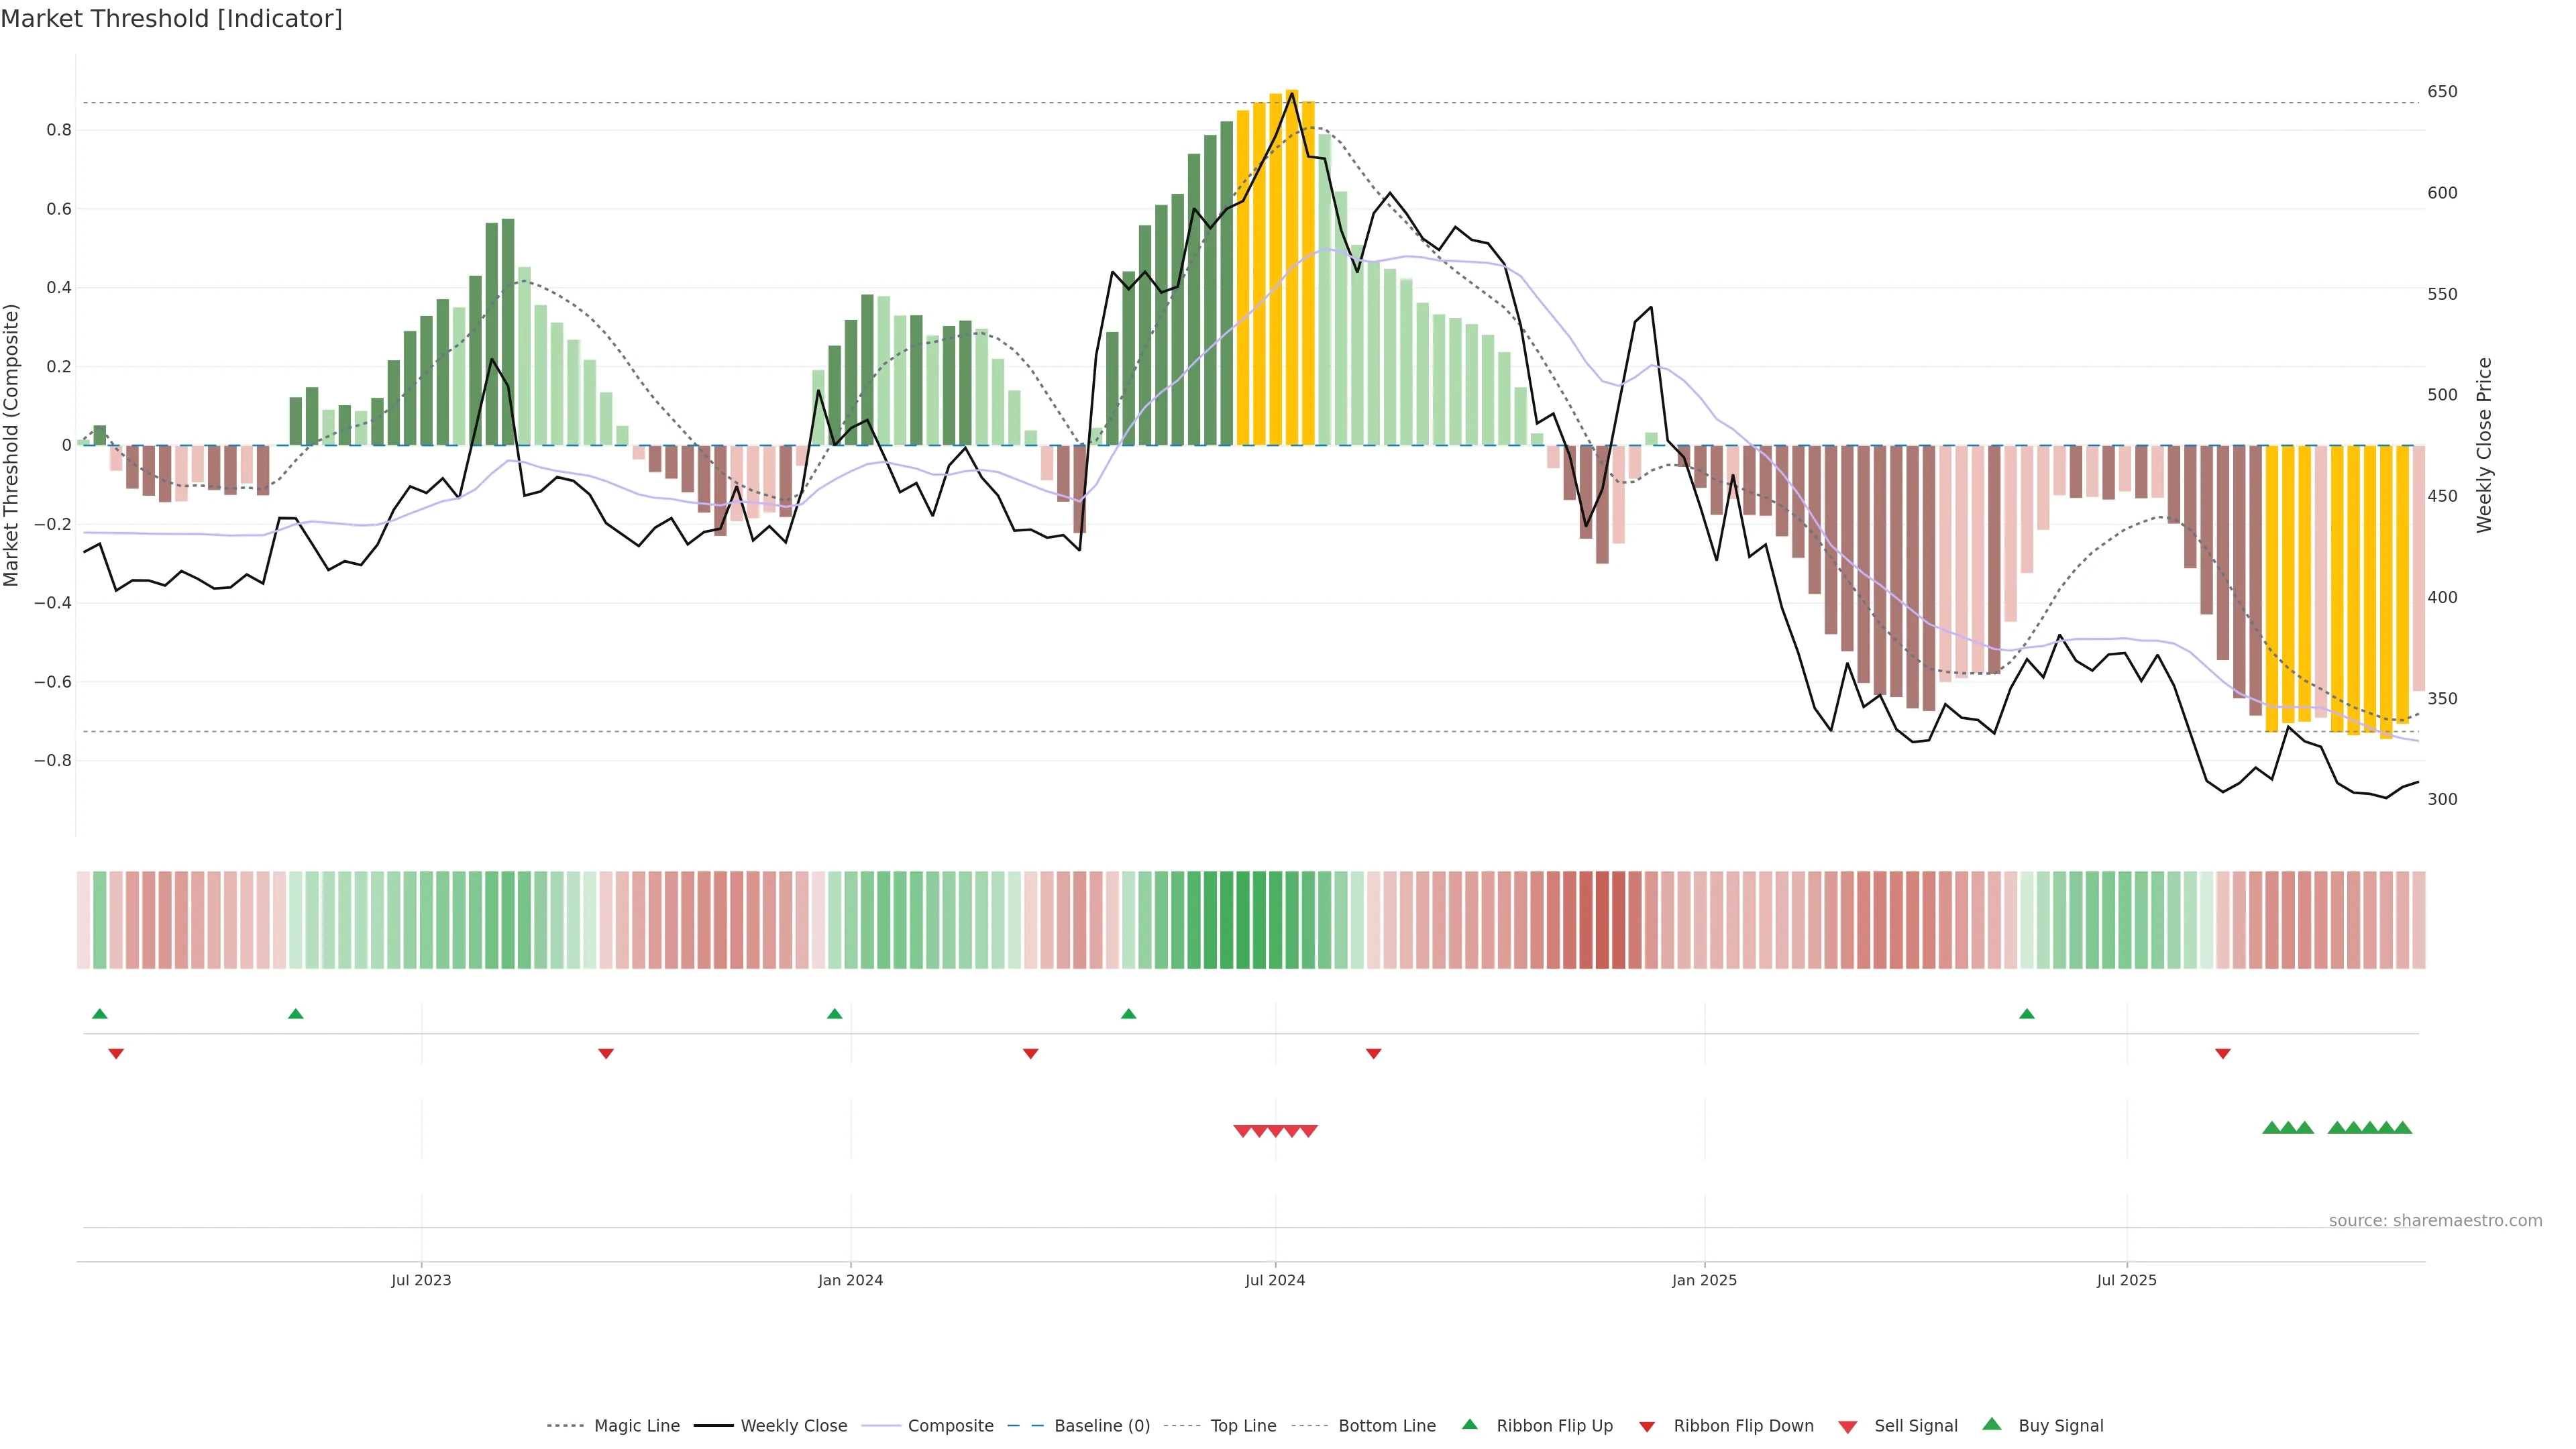Toggle Top Line legend entry
The height and width of the screenshot is (1449, 2576).
[1243, 1426]
